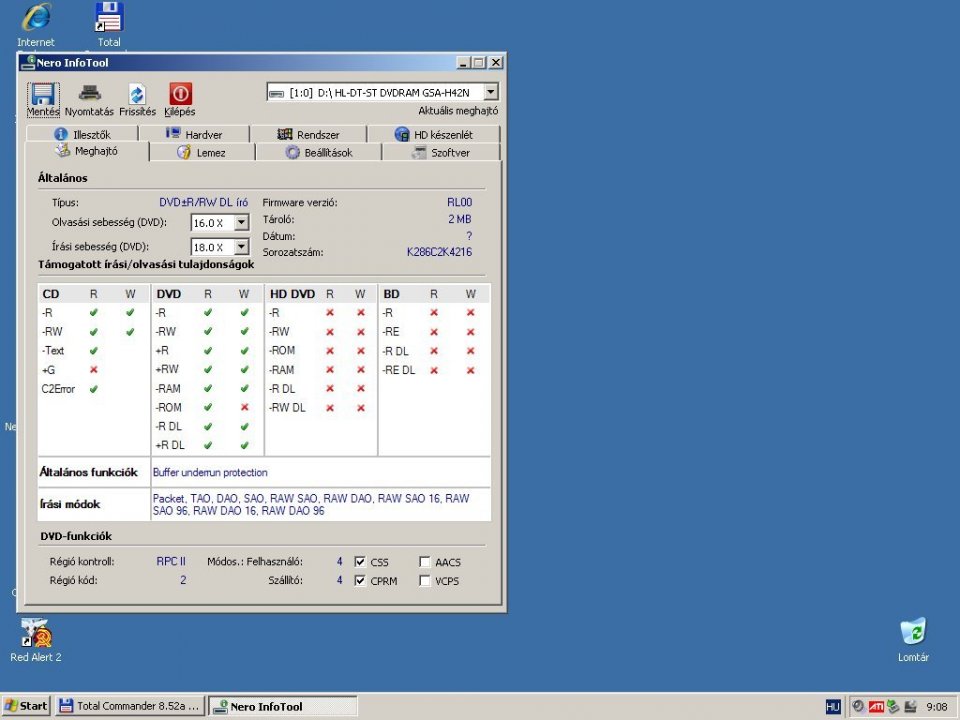Click the serial number K286C2K4216
Screen dimensions: 960x720
click(439, 252)
